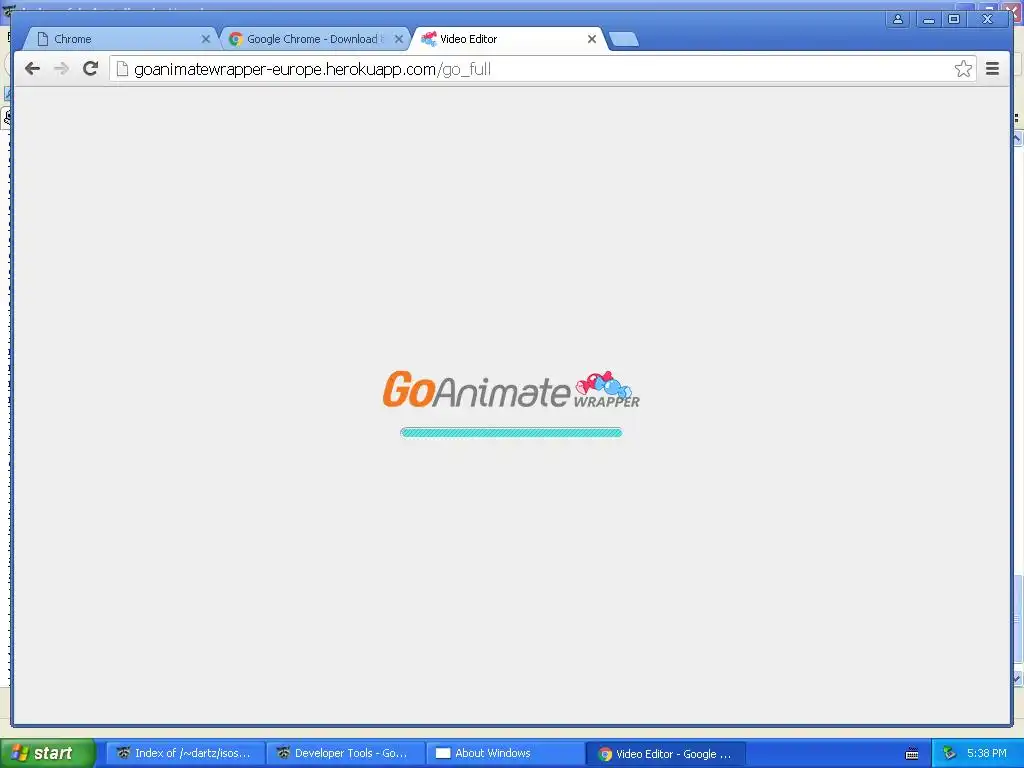Viewport: 1024px width, 768px height.
Task: Open About Windows from the taskbar
Action: point(505,754)
